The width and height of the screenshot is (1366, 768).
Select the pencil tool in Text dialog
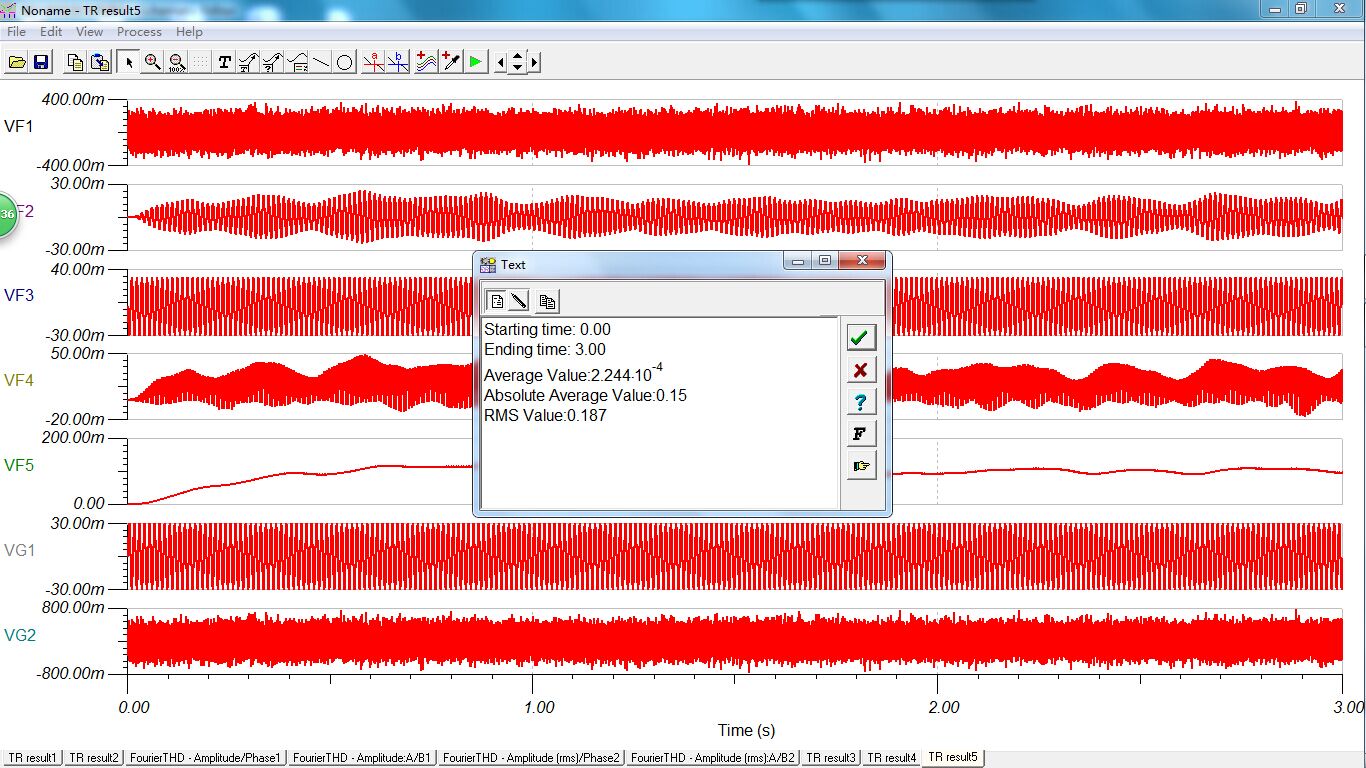(x=518, y=300)
